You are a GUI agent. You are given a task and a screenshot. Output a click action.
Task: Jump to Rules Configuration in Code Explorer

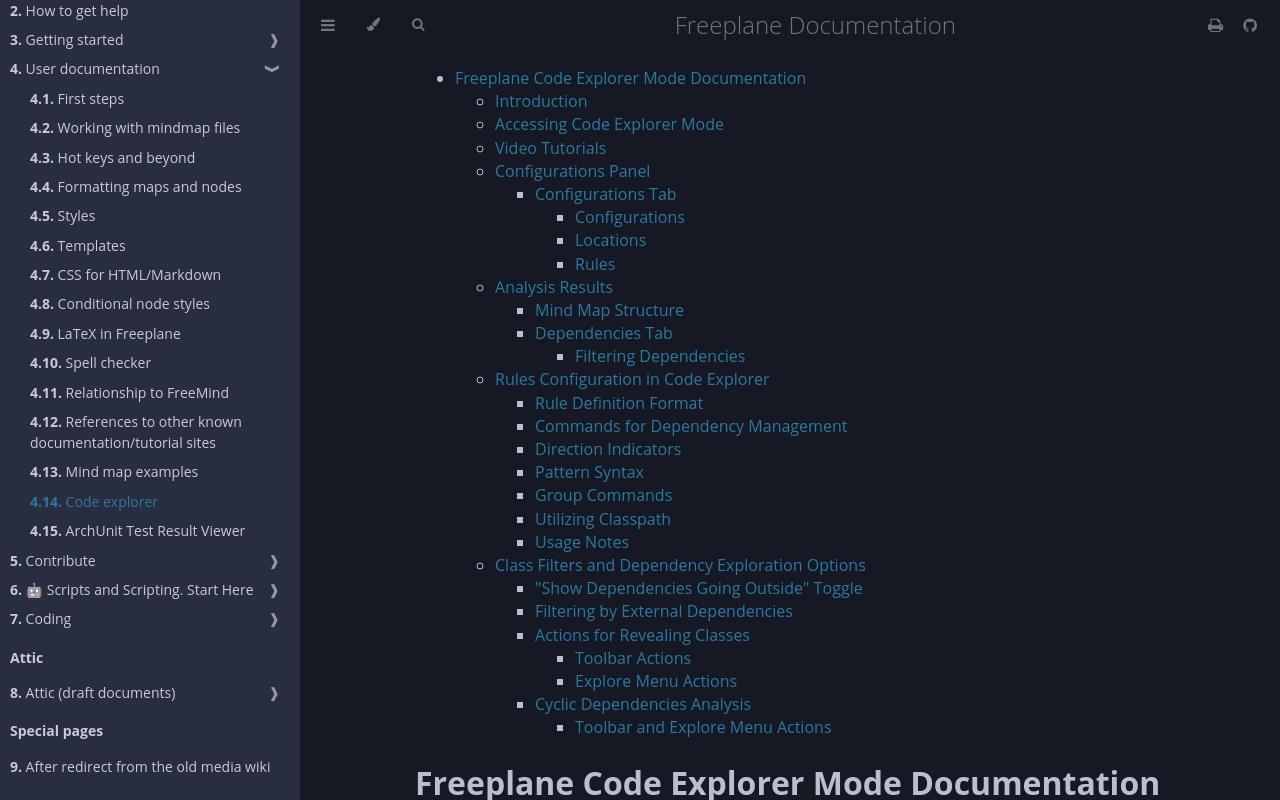(632, 379)
